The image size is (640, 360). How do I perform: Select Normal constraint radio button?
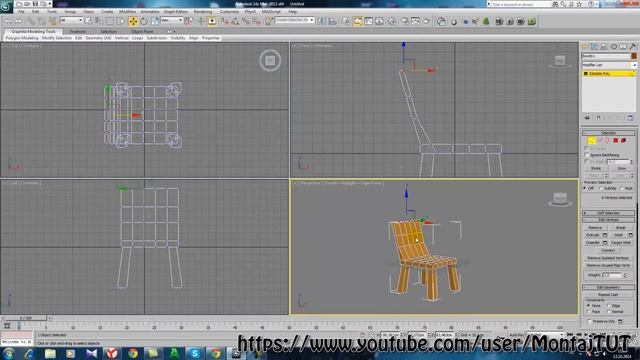tap(609, 311)
